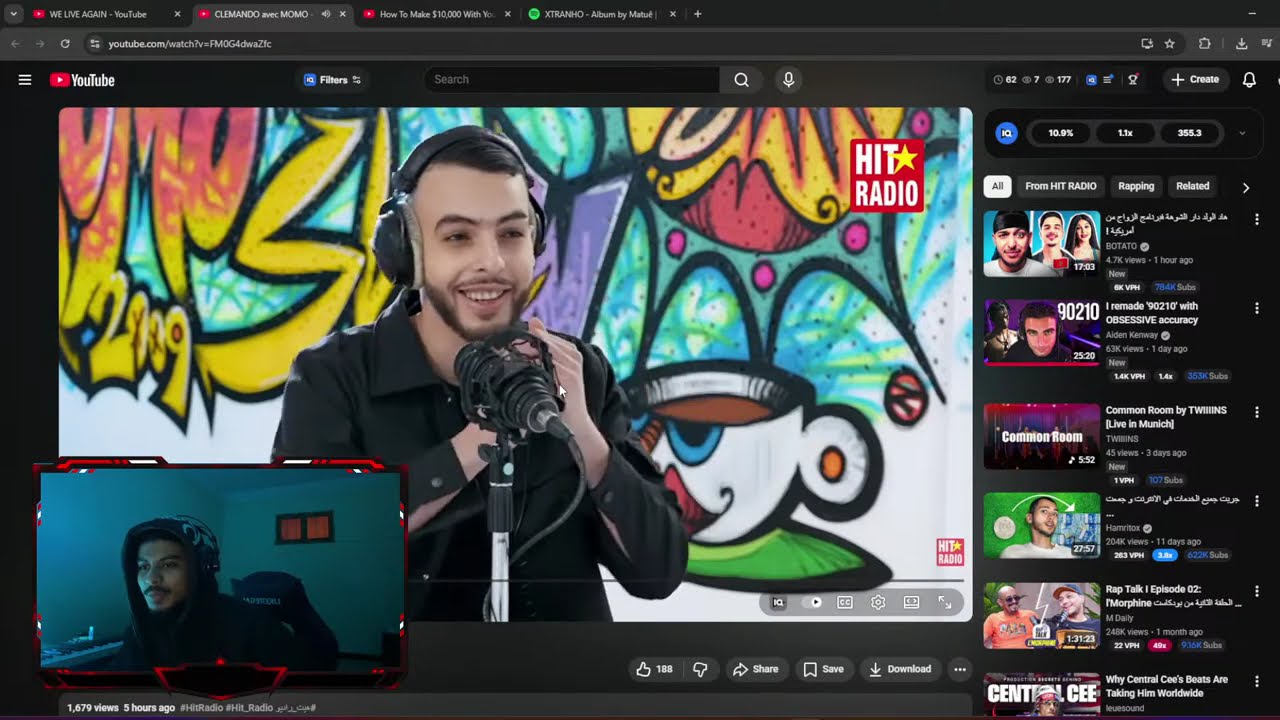Select the Related chip
Viewport: 1280px width, 720px height.
pyautogui.click(x=1192, y=186)
